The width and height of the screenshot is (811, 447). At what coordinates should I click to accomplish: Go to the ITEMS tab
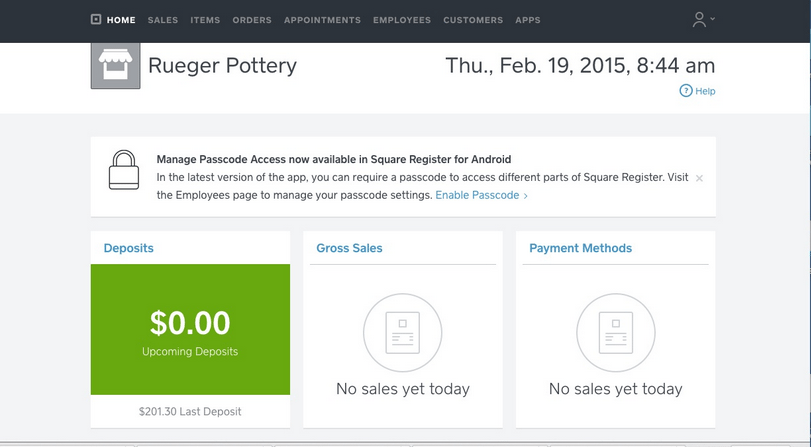click(205, 20)
